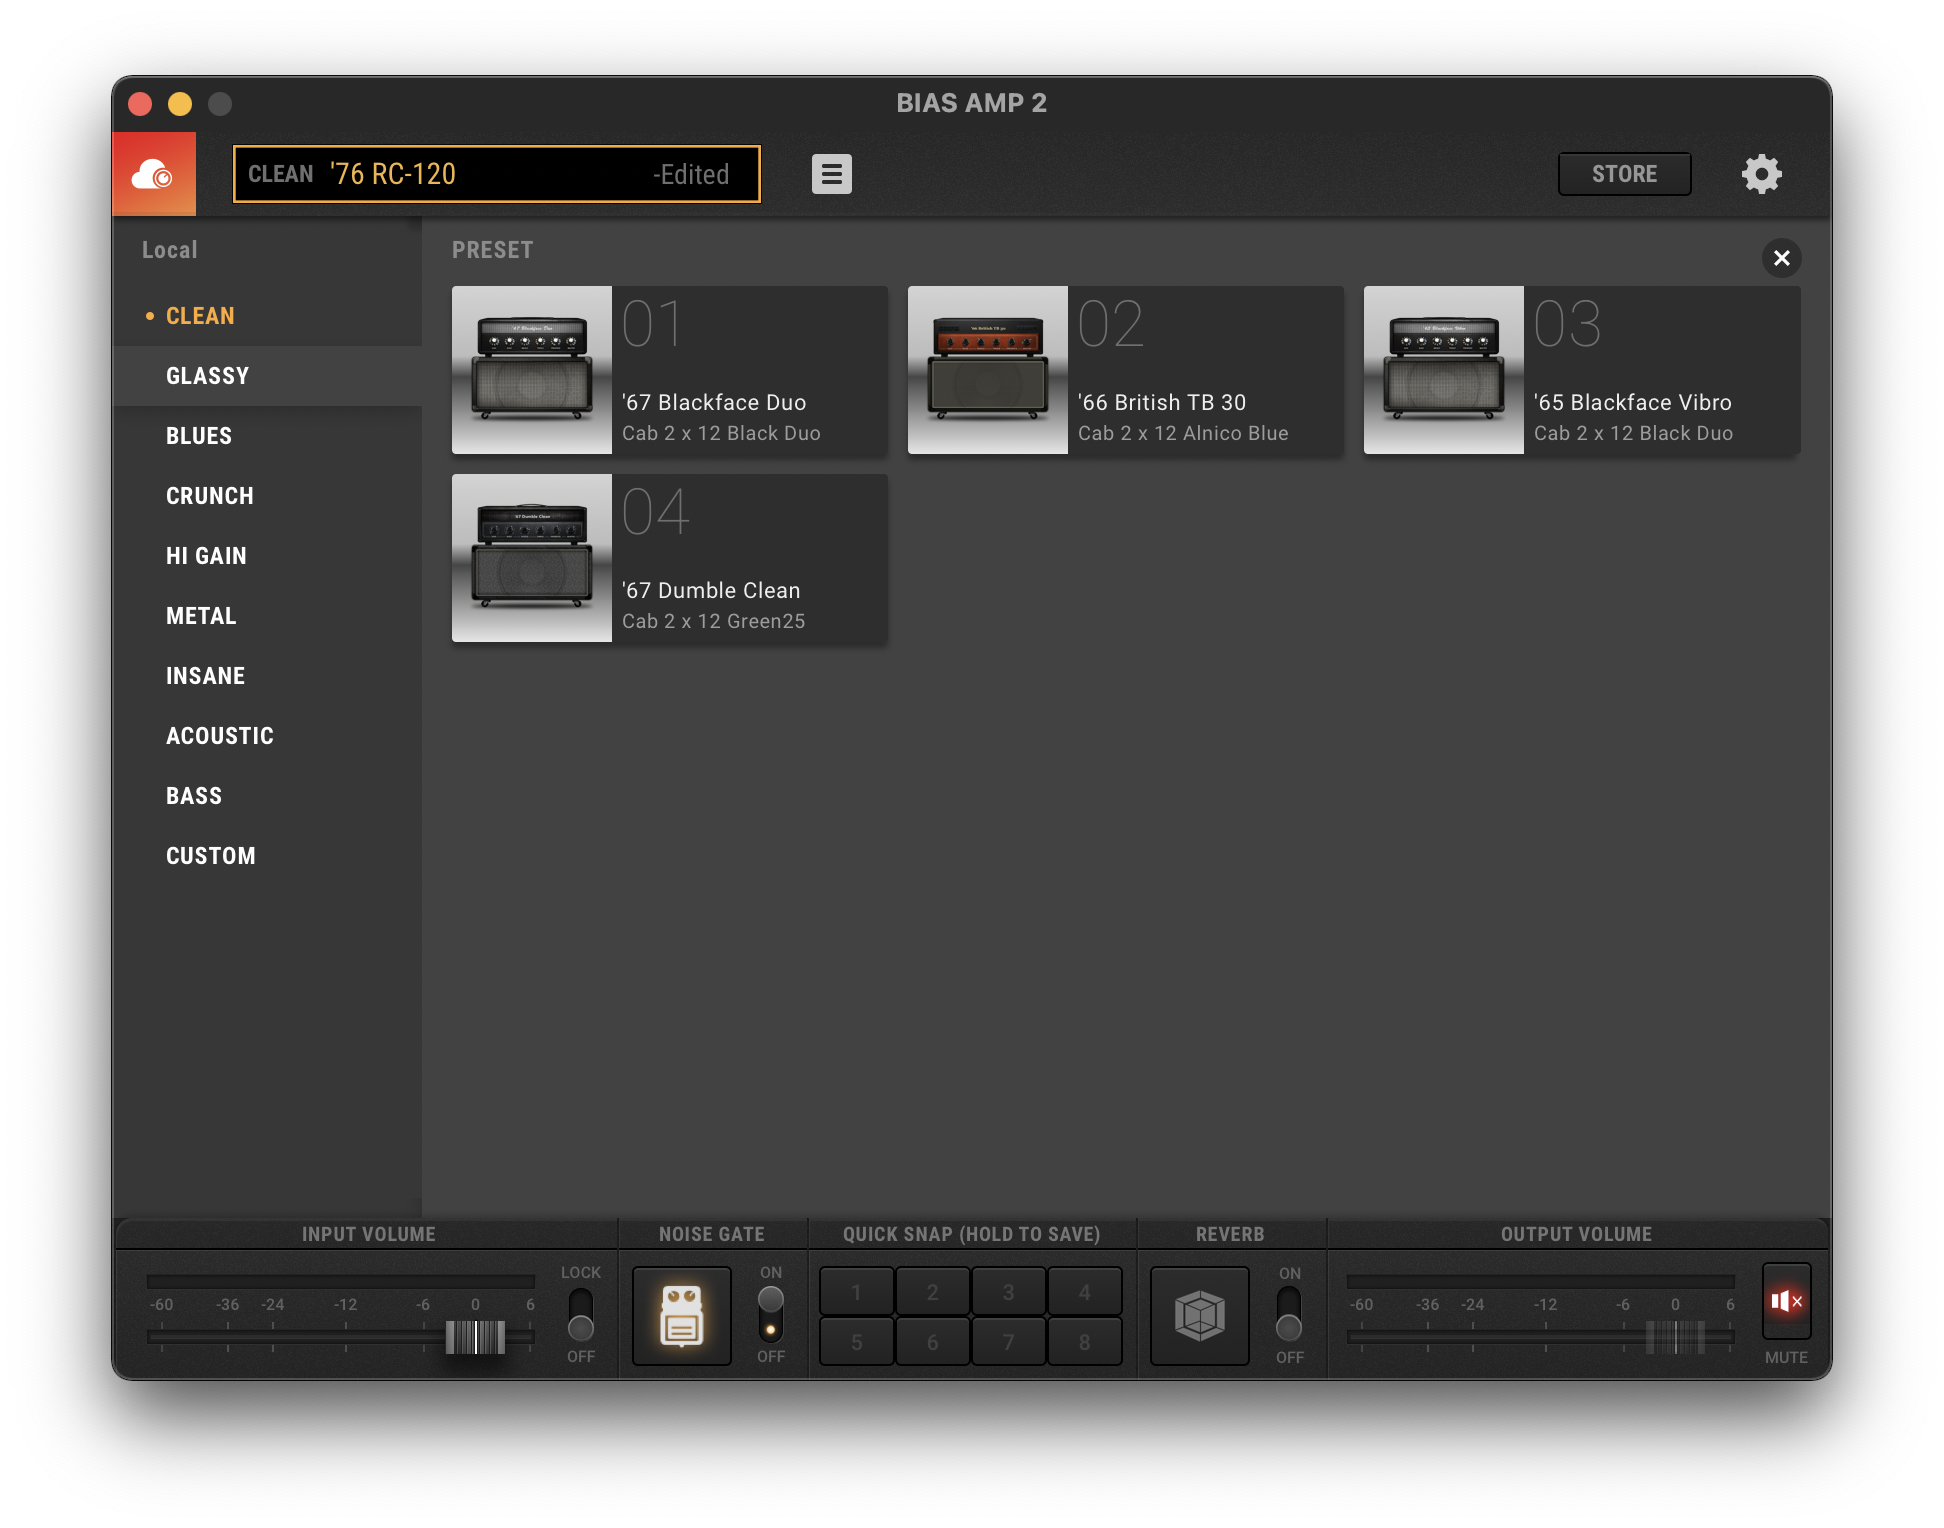
Task: Switch the noise gate to OFF
Action: [770, 1330]
